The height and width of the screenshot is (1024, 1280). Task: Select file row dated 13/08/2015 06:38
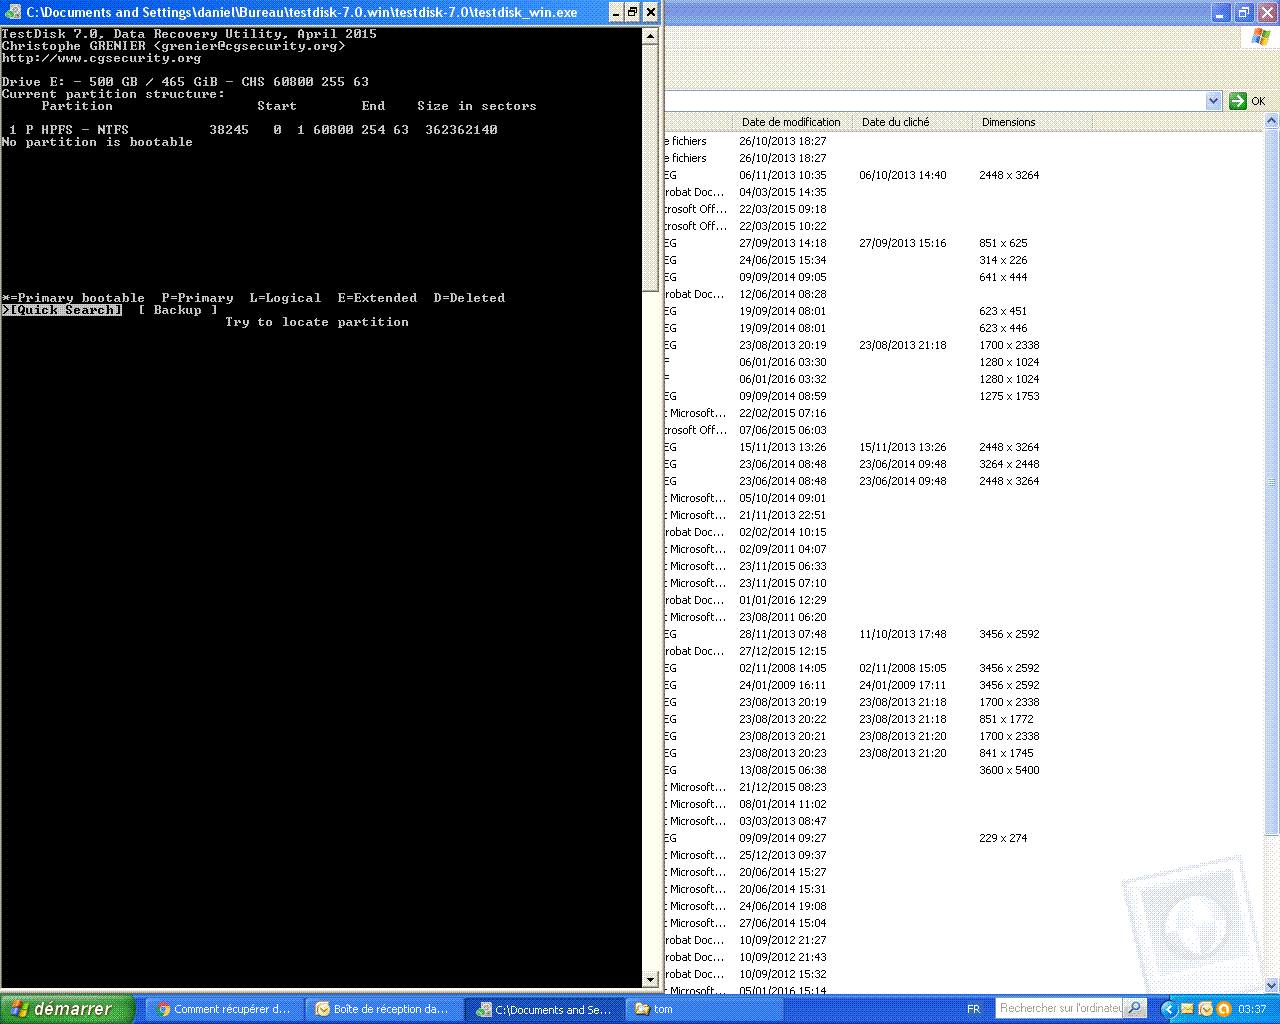[x=964, y=770]
